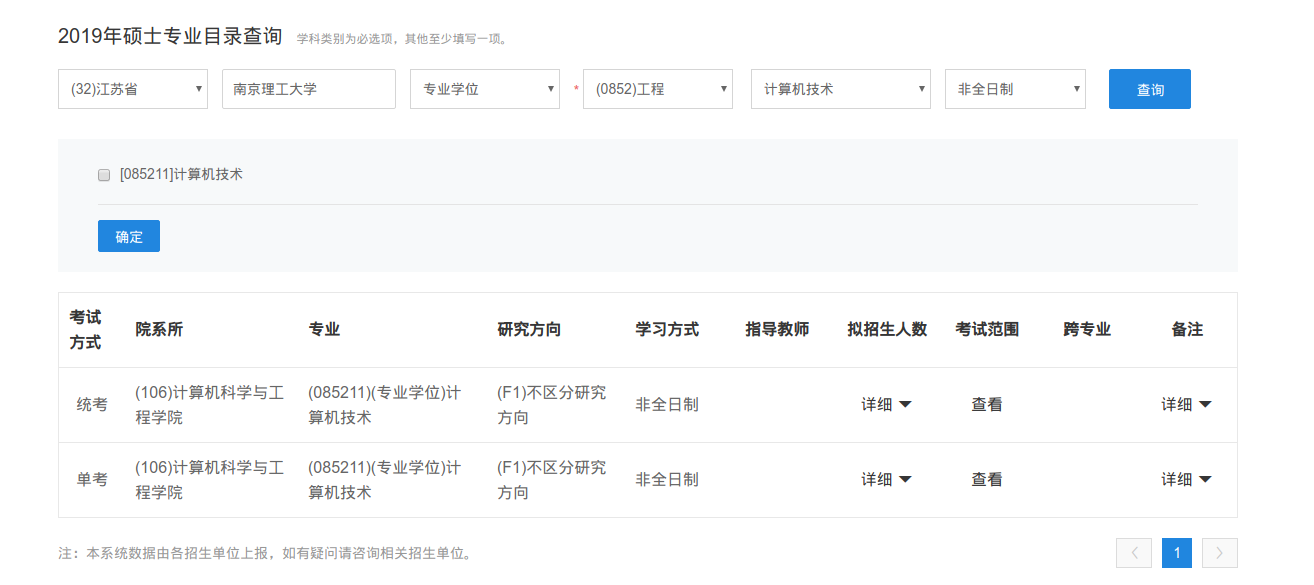
Task: Check the [085211]计算机技术 checkbox
Action: click(104, 175)
